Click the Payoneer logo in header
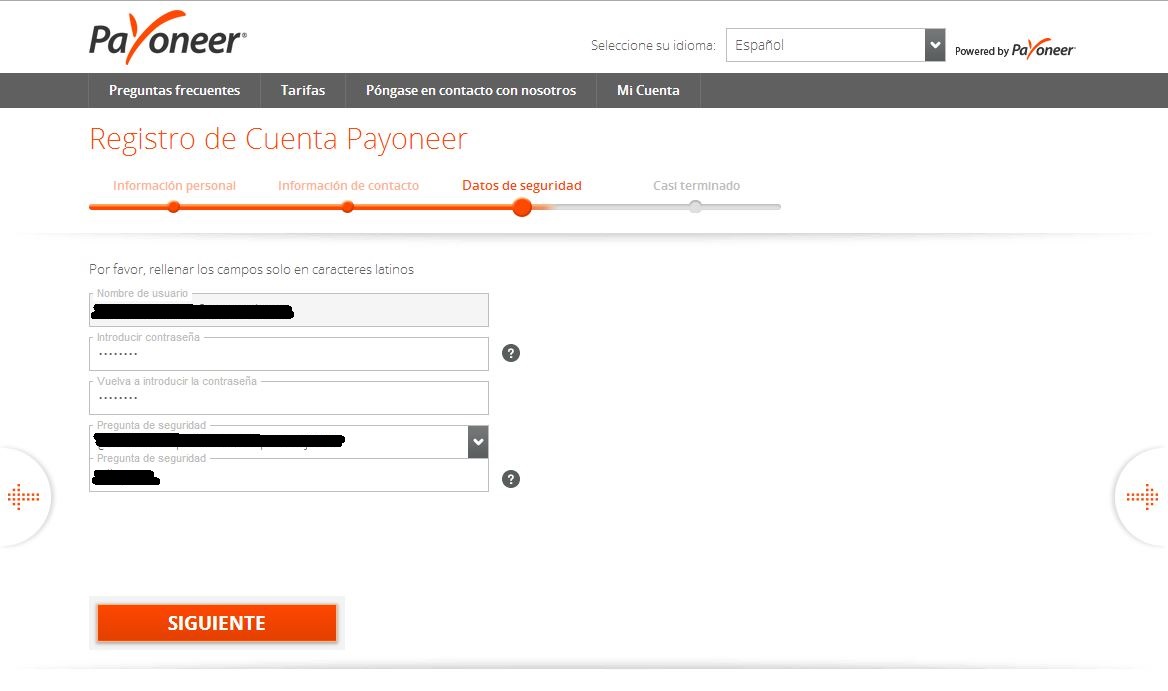 pyautogui.click(x=167, y=39)
